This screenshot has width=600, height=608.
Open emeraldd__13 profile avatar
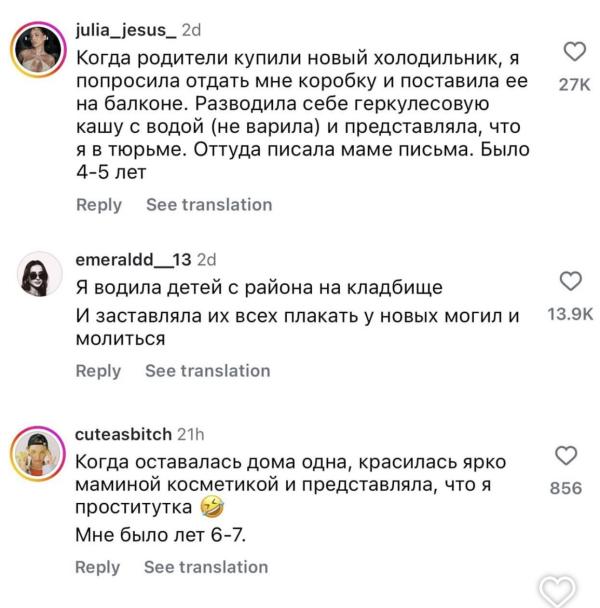(40, 274)
